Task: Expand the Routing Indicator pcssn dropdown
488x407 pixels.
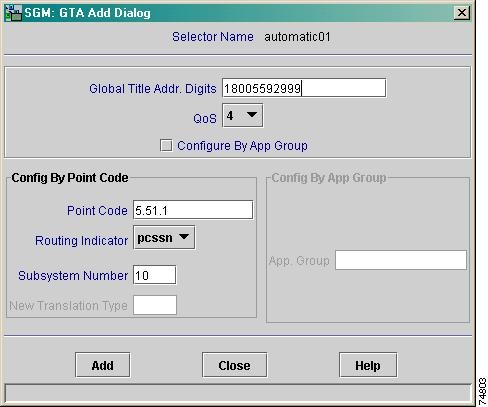Action: (164, 238)
